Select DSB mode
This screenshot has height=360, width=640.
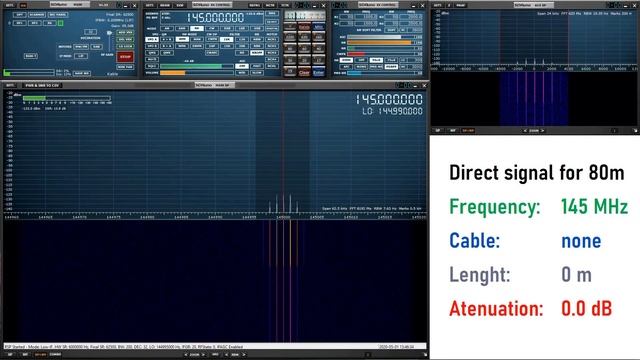point(227,29)
